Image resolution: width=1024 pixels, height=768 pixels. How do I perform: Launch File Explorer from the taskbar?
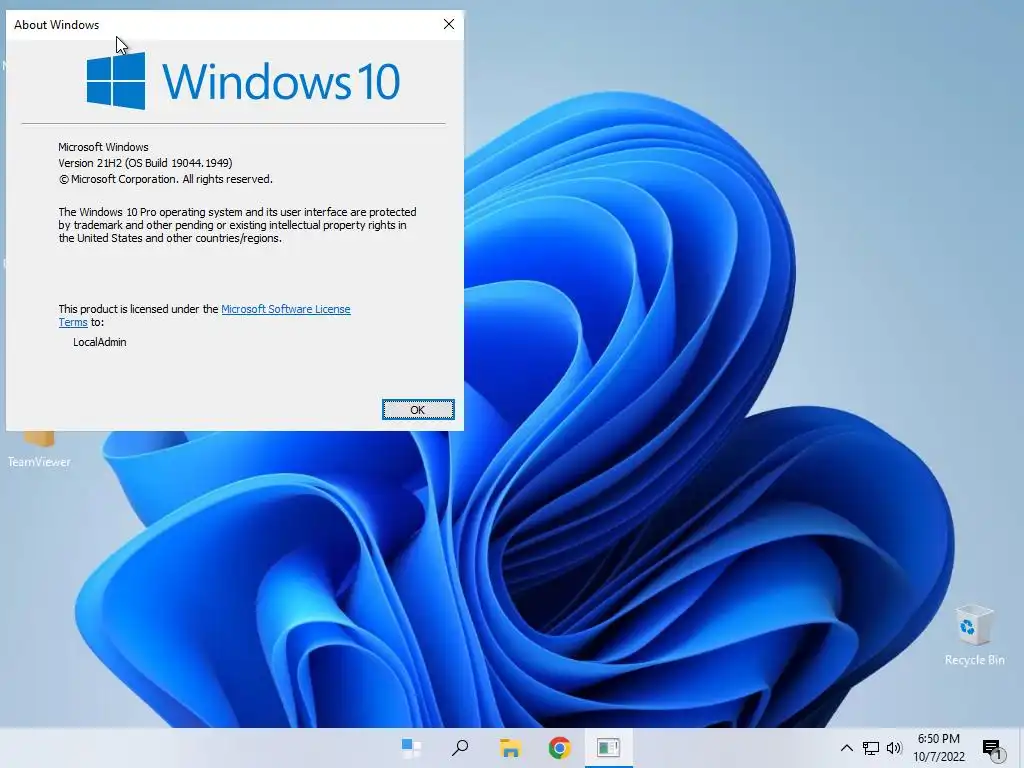pos(510,748)
